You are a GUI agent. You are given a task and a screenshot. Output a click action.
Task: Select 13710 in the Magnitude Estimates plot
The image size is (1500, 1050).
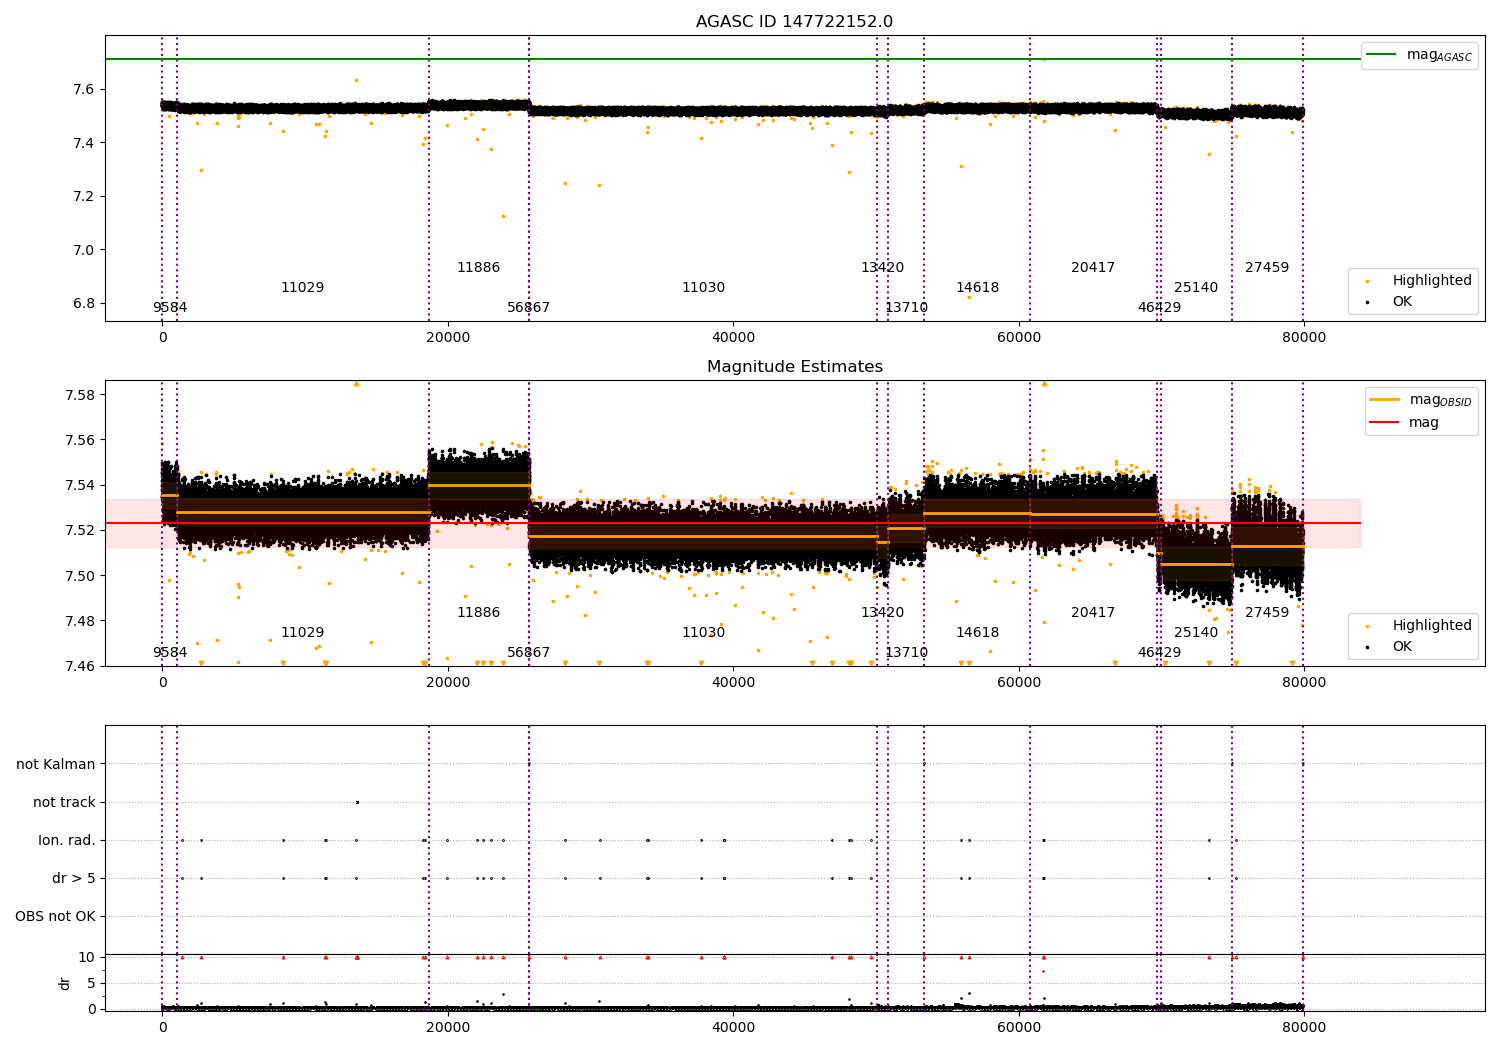(906, 653)
